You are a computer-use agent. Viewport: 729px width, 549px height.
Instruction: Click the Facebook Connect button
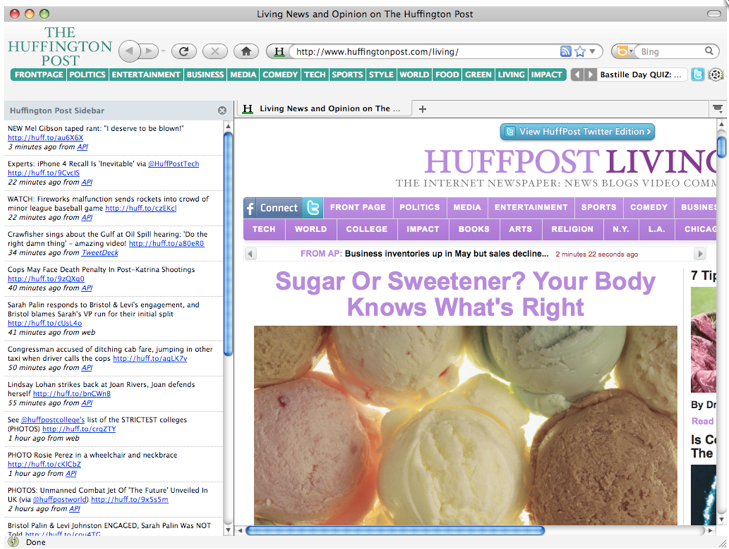point(272,208)
